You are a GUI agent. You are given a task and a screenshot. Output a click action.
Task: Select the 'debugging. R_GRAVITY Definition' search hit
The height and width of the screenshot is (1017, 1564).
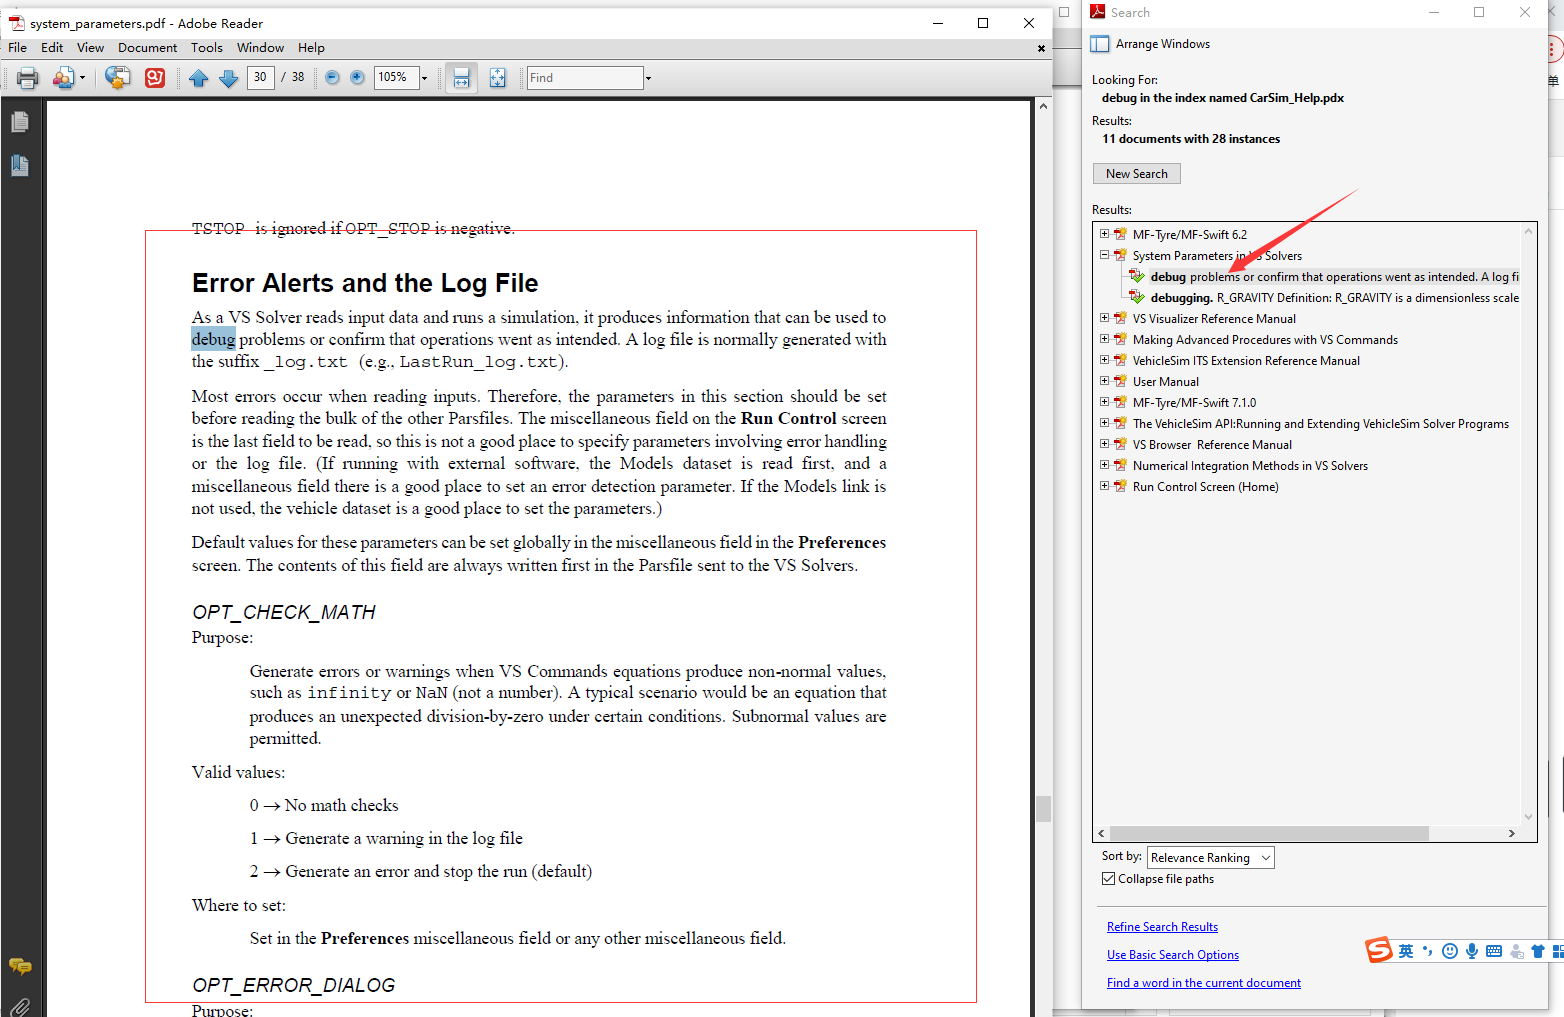click(1334, 298)
